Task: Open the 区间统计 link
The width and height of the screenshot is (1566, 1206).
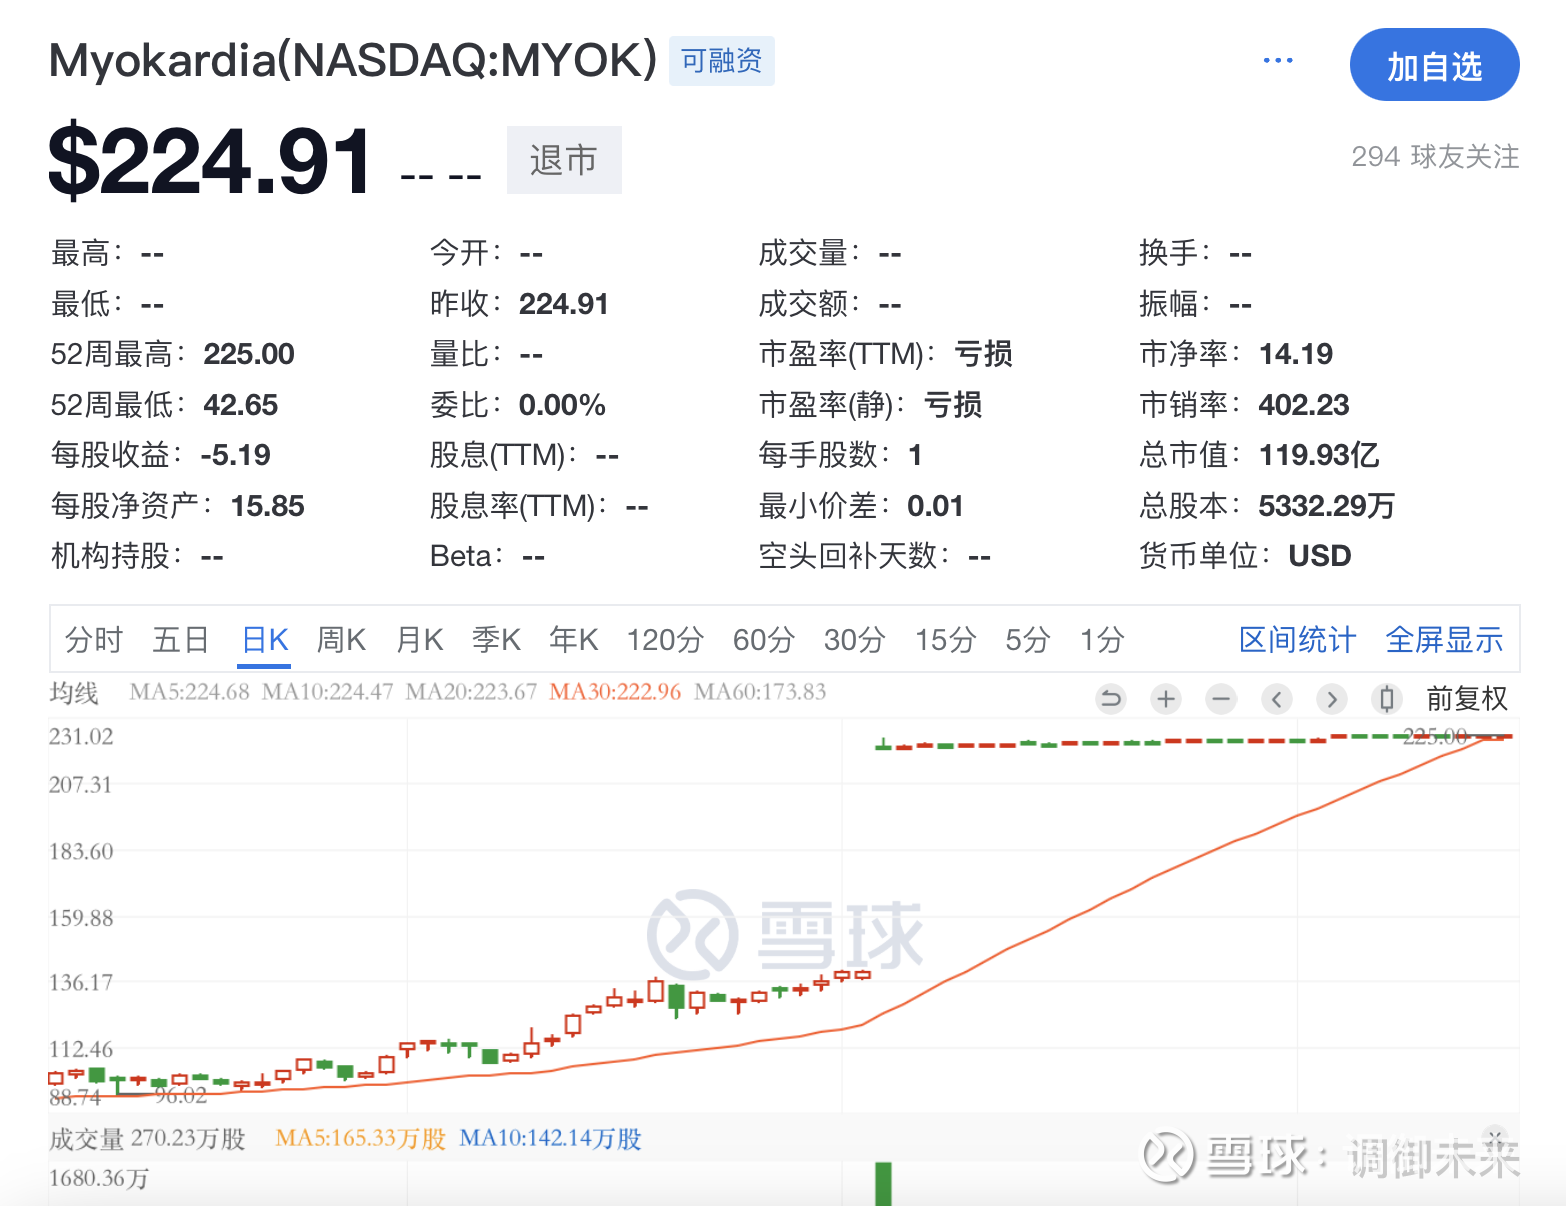Action: [1297, 640]
